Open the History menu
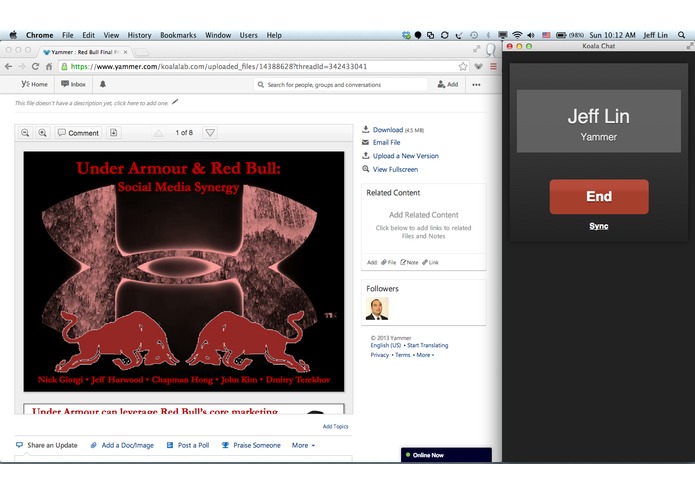This screenshot has width=695, height=494. click(139, 35)
